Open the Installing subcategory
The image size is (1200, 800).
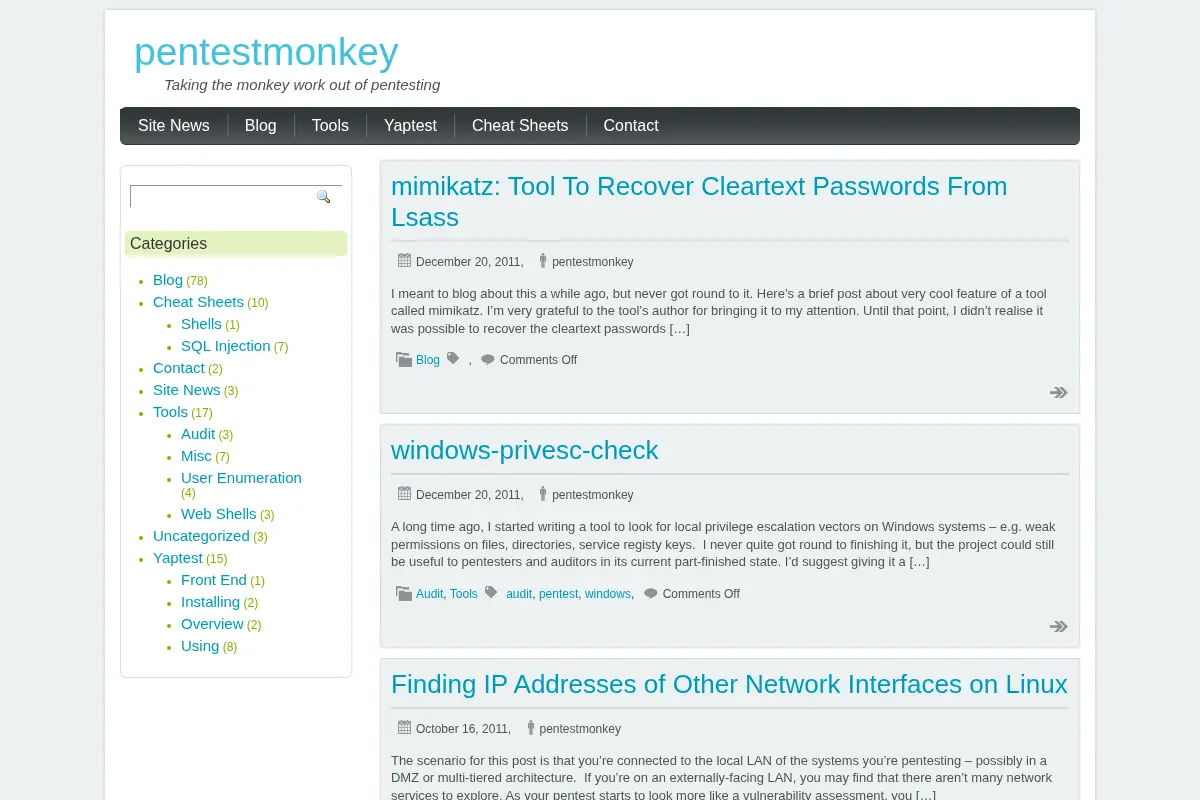[x=210, y=602]
